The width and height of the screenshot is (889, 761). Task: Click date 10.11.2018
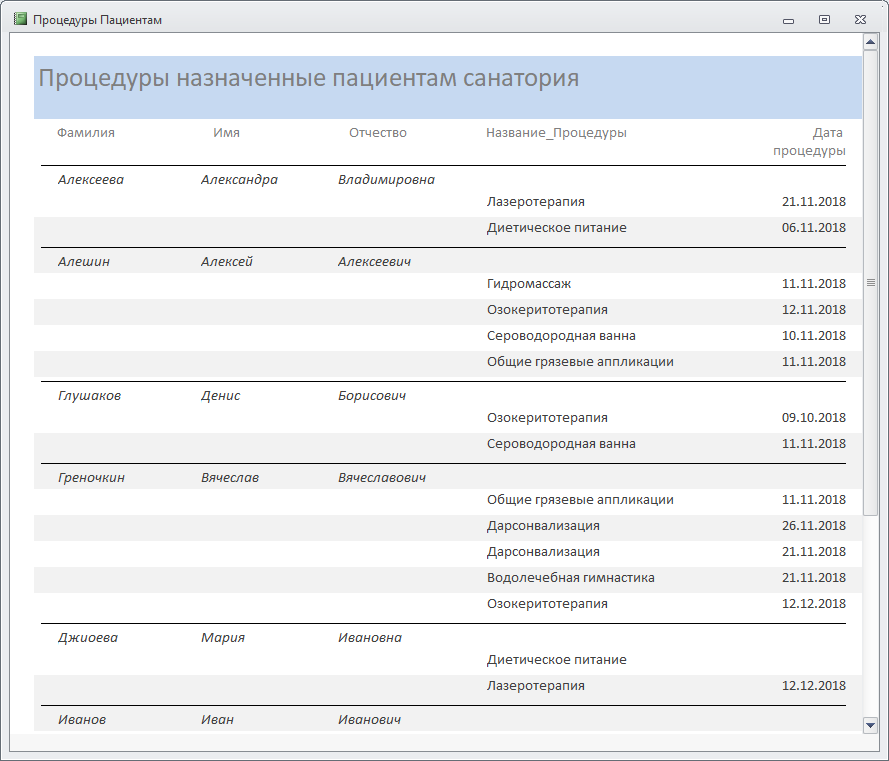click(x=814, y=336)
